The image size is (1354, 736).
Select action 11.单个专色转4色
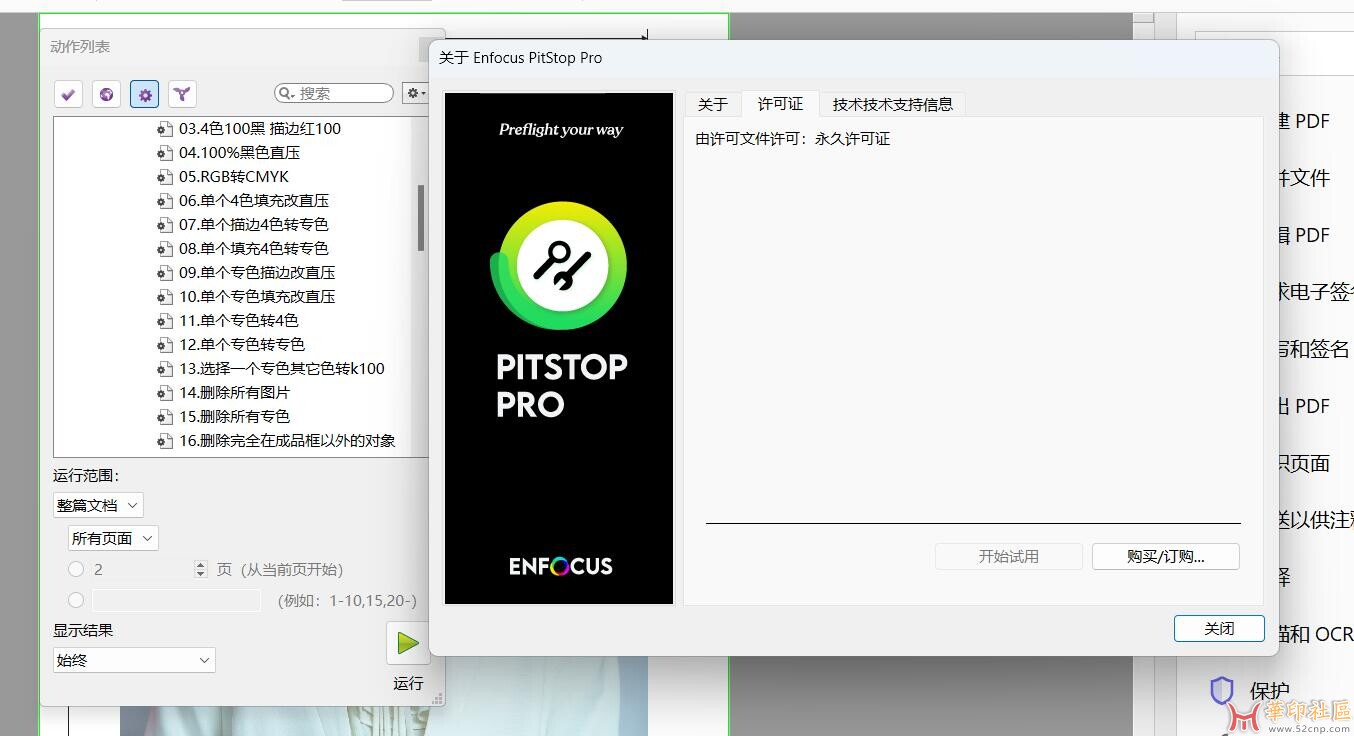point(238,321)
